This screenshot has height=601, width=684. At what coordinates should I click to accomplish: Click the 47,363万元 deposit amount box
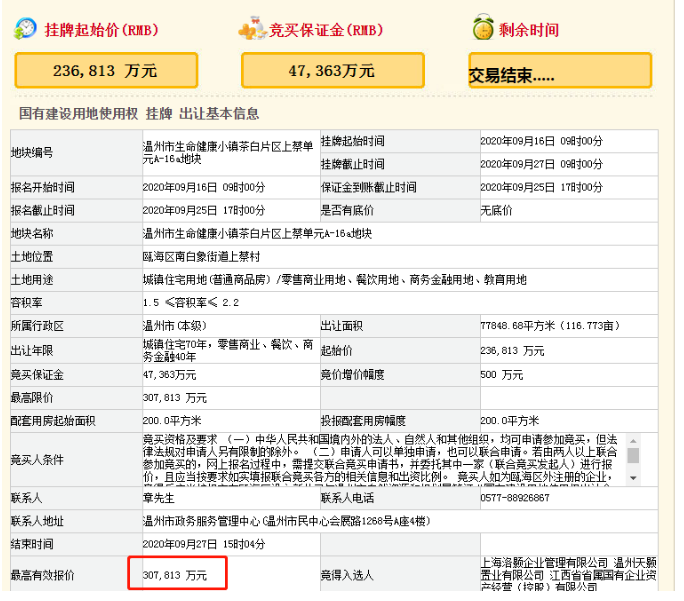pyautogui.click(x=335, y=70)
